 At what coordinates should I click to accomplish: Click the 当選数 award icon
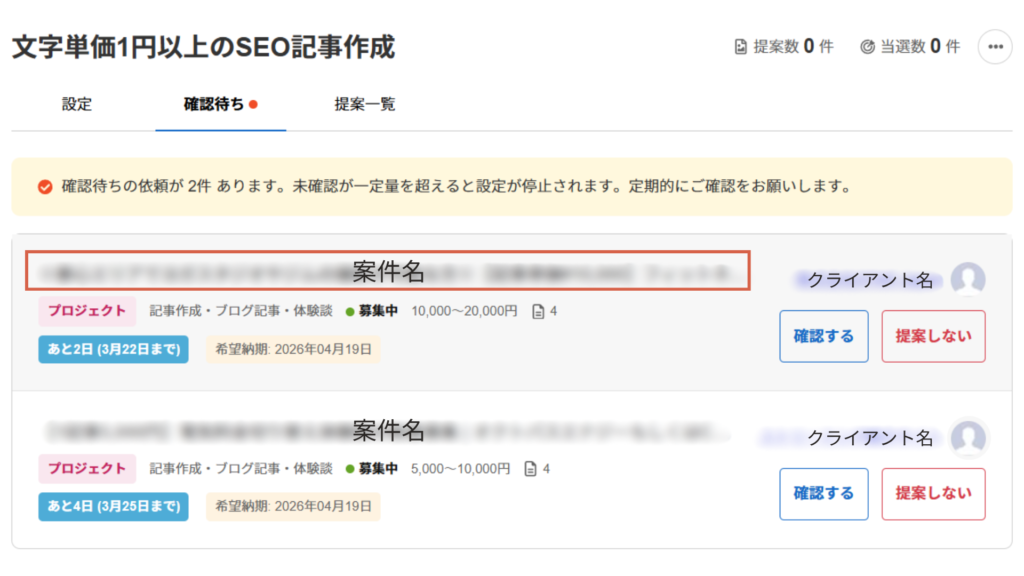coord(867,47)
